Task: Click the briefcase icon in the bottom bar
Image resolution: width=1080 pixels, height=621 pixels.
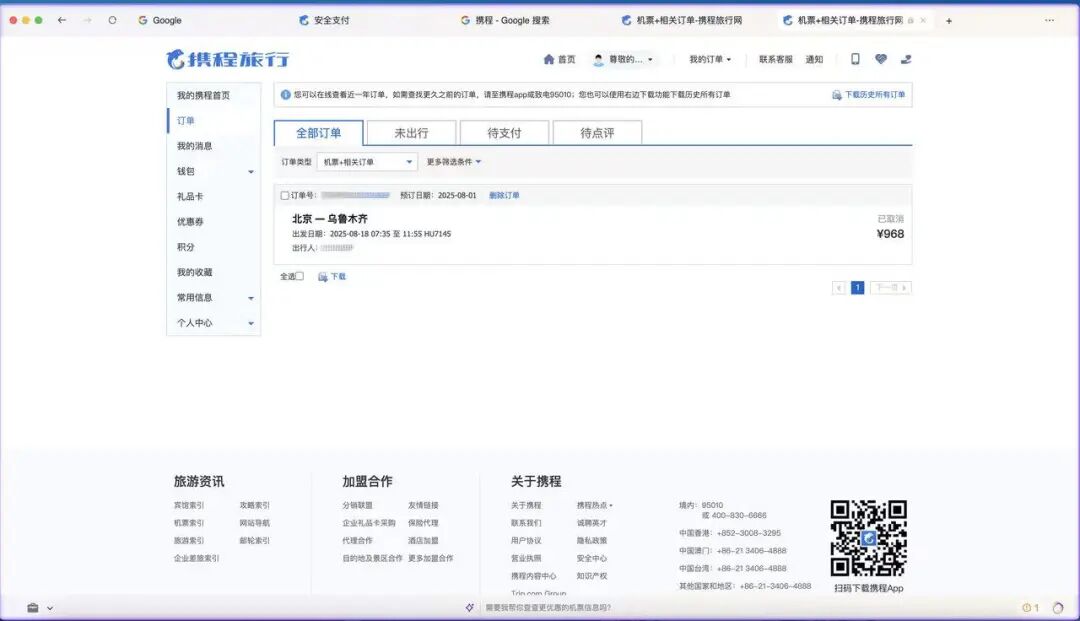Action: click(32, 608)
